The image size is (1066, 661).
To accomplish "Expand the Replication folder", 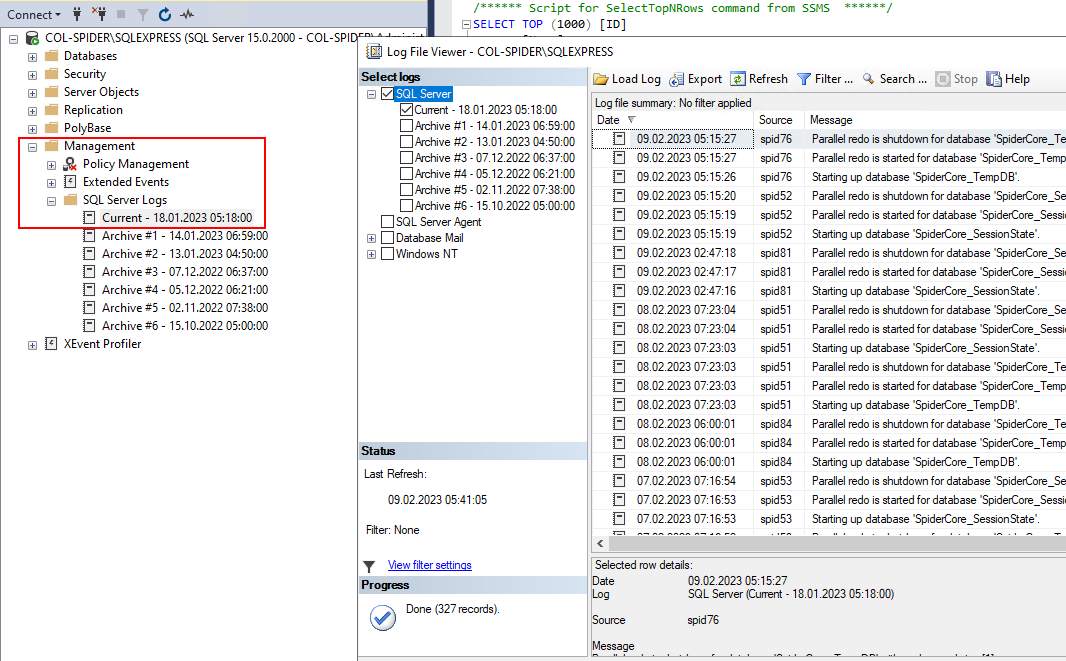I will coord(32,111).
